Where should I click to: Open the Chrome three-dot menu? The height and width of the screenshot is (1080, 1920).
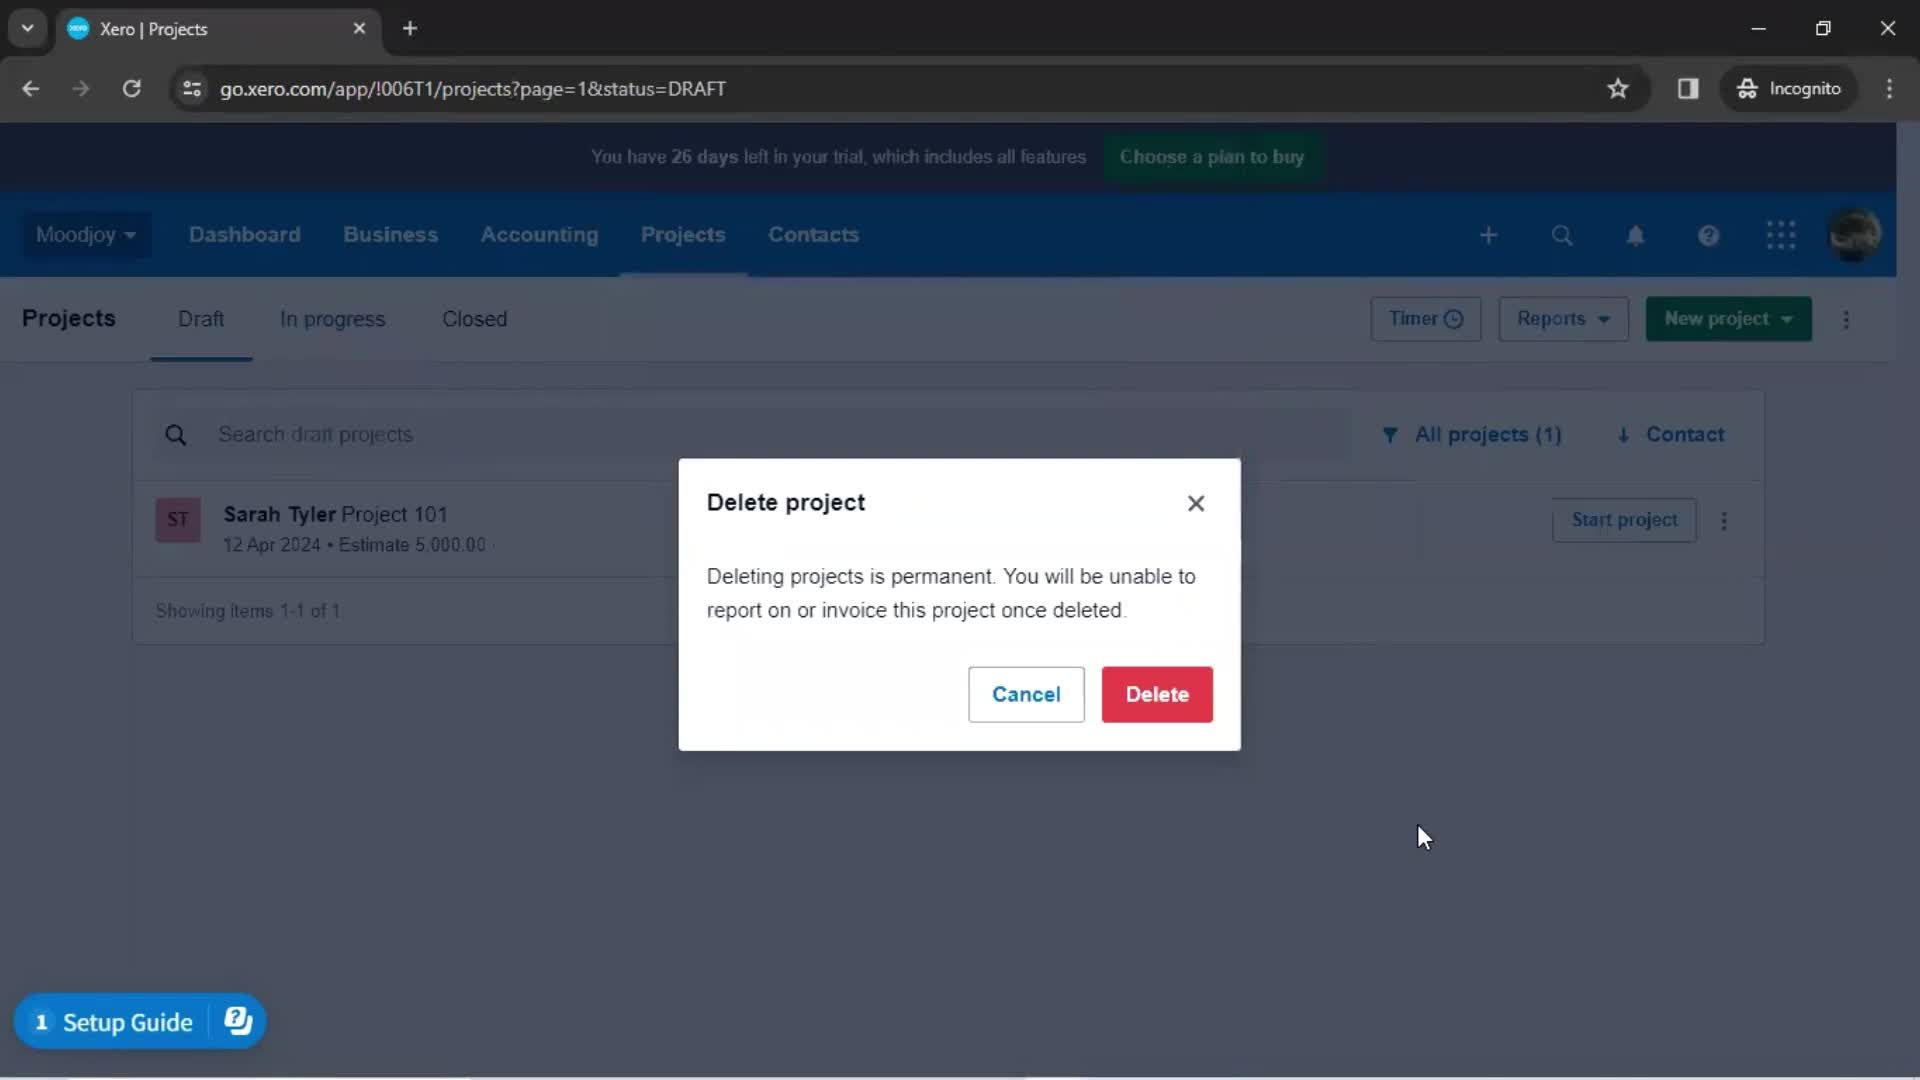pos(1889,89)
